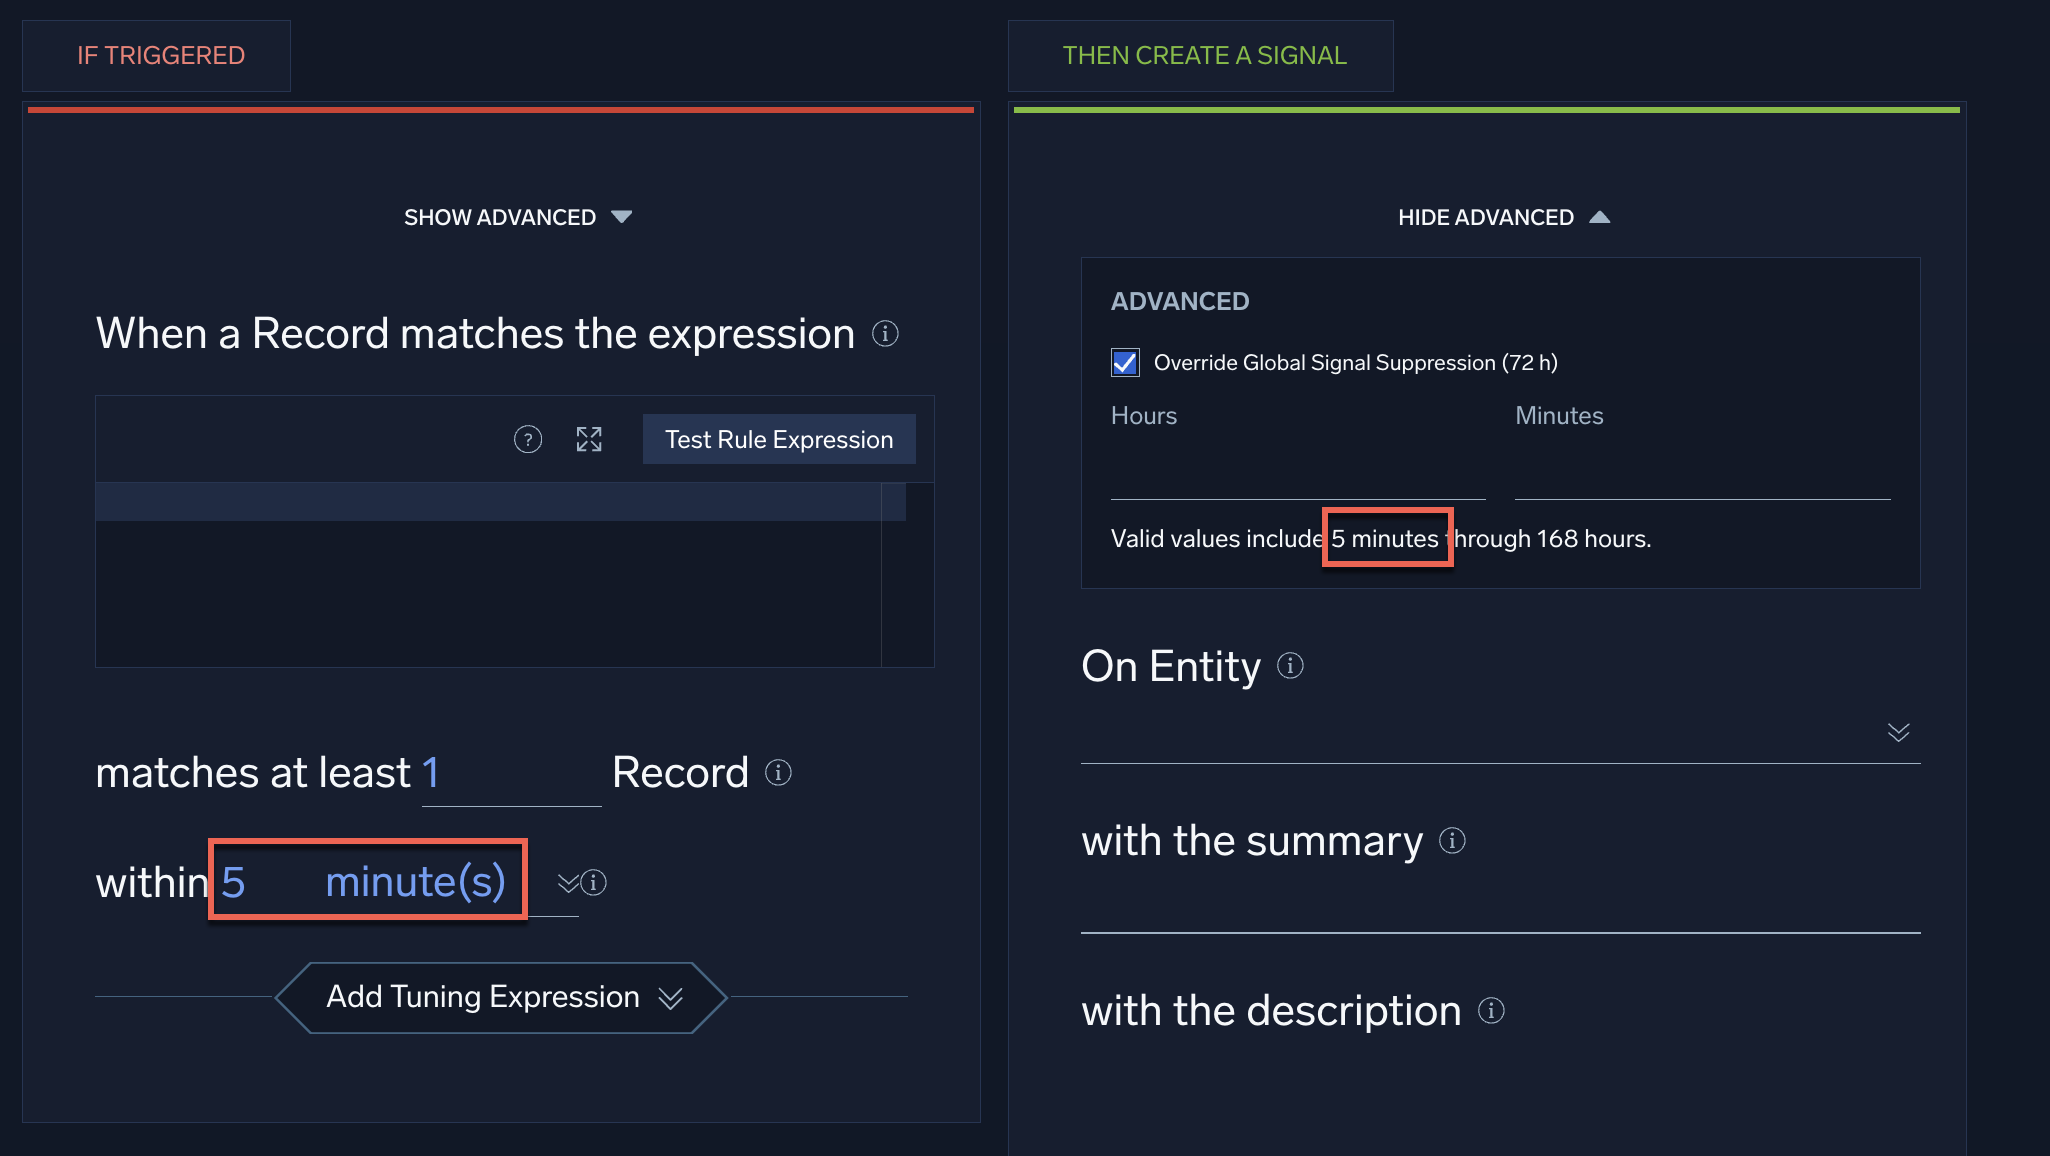Expand the Show Advanced section
The image size is (2050, 1156).
point(517,217)
